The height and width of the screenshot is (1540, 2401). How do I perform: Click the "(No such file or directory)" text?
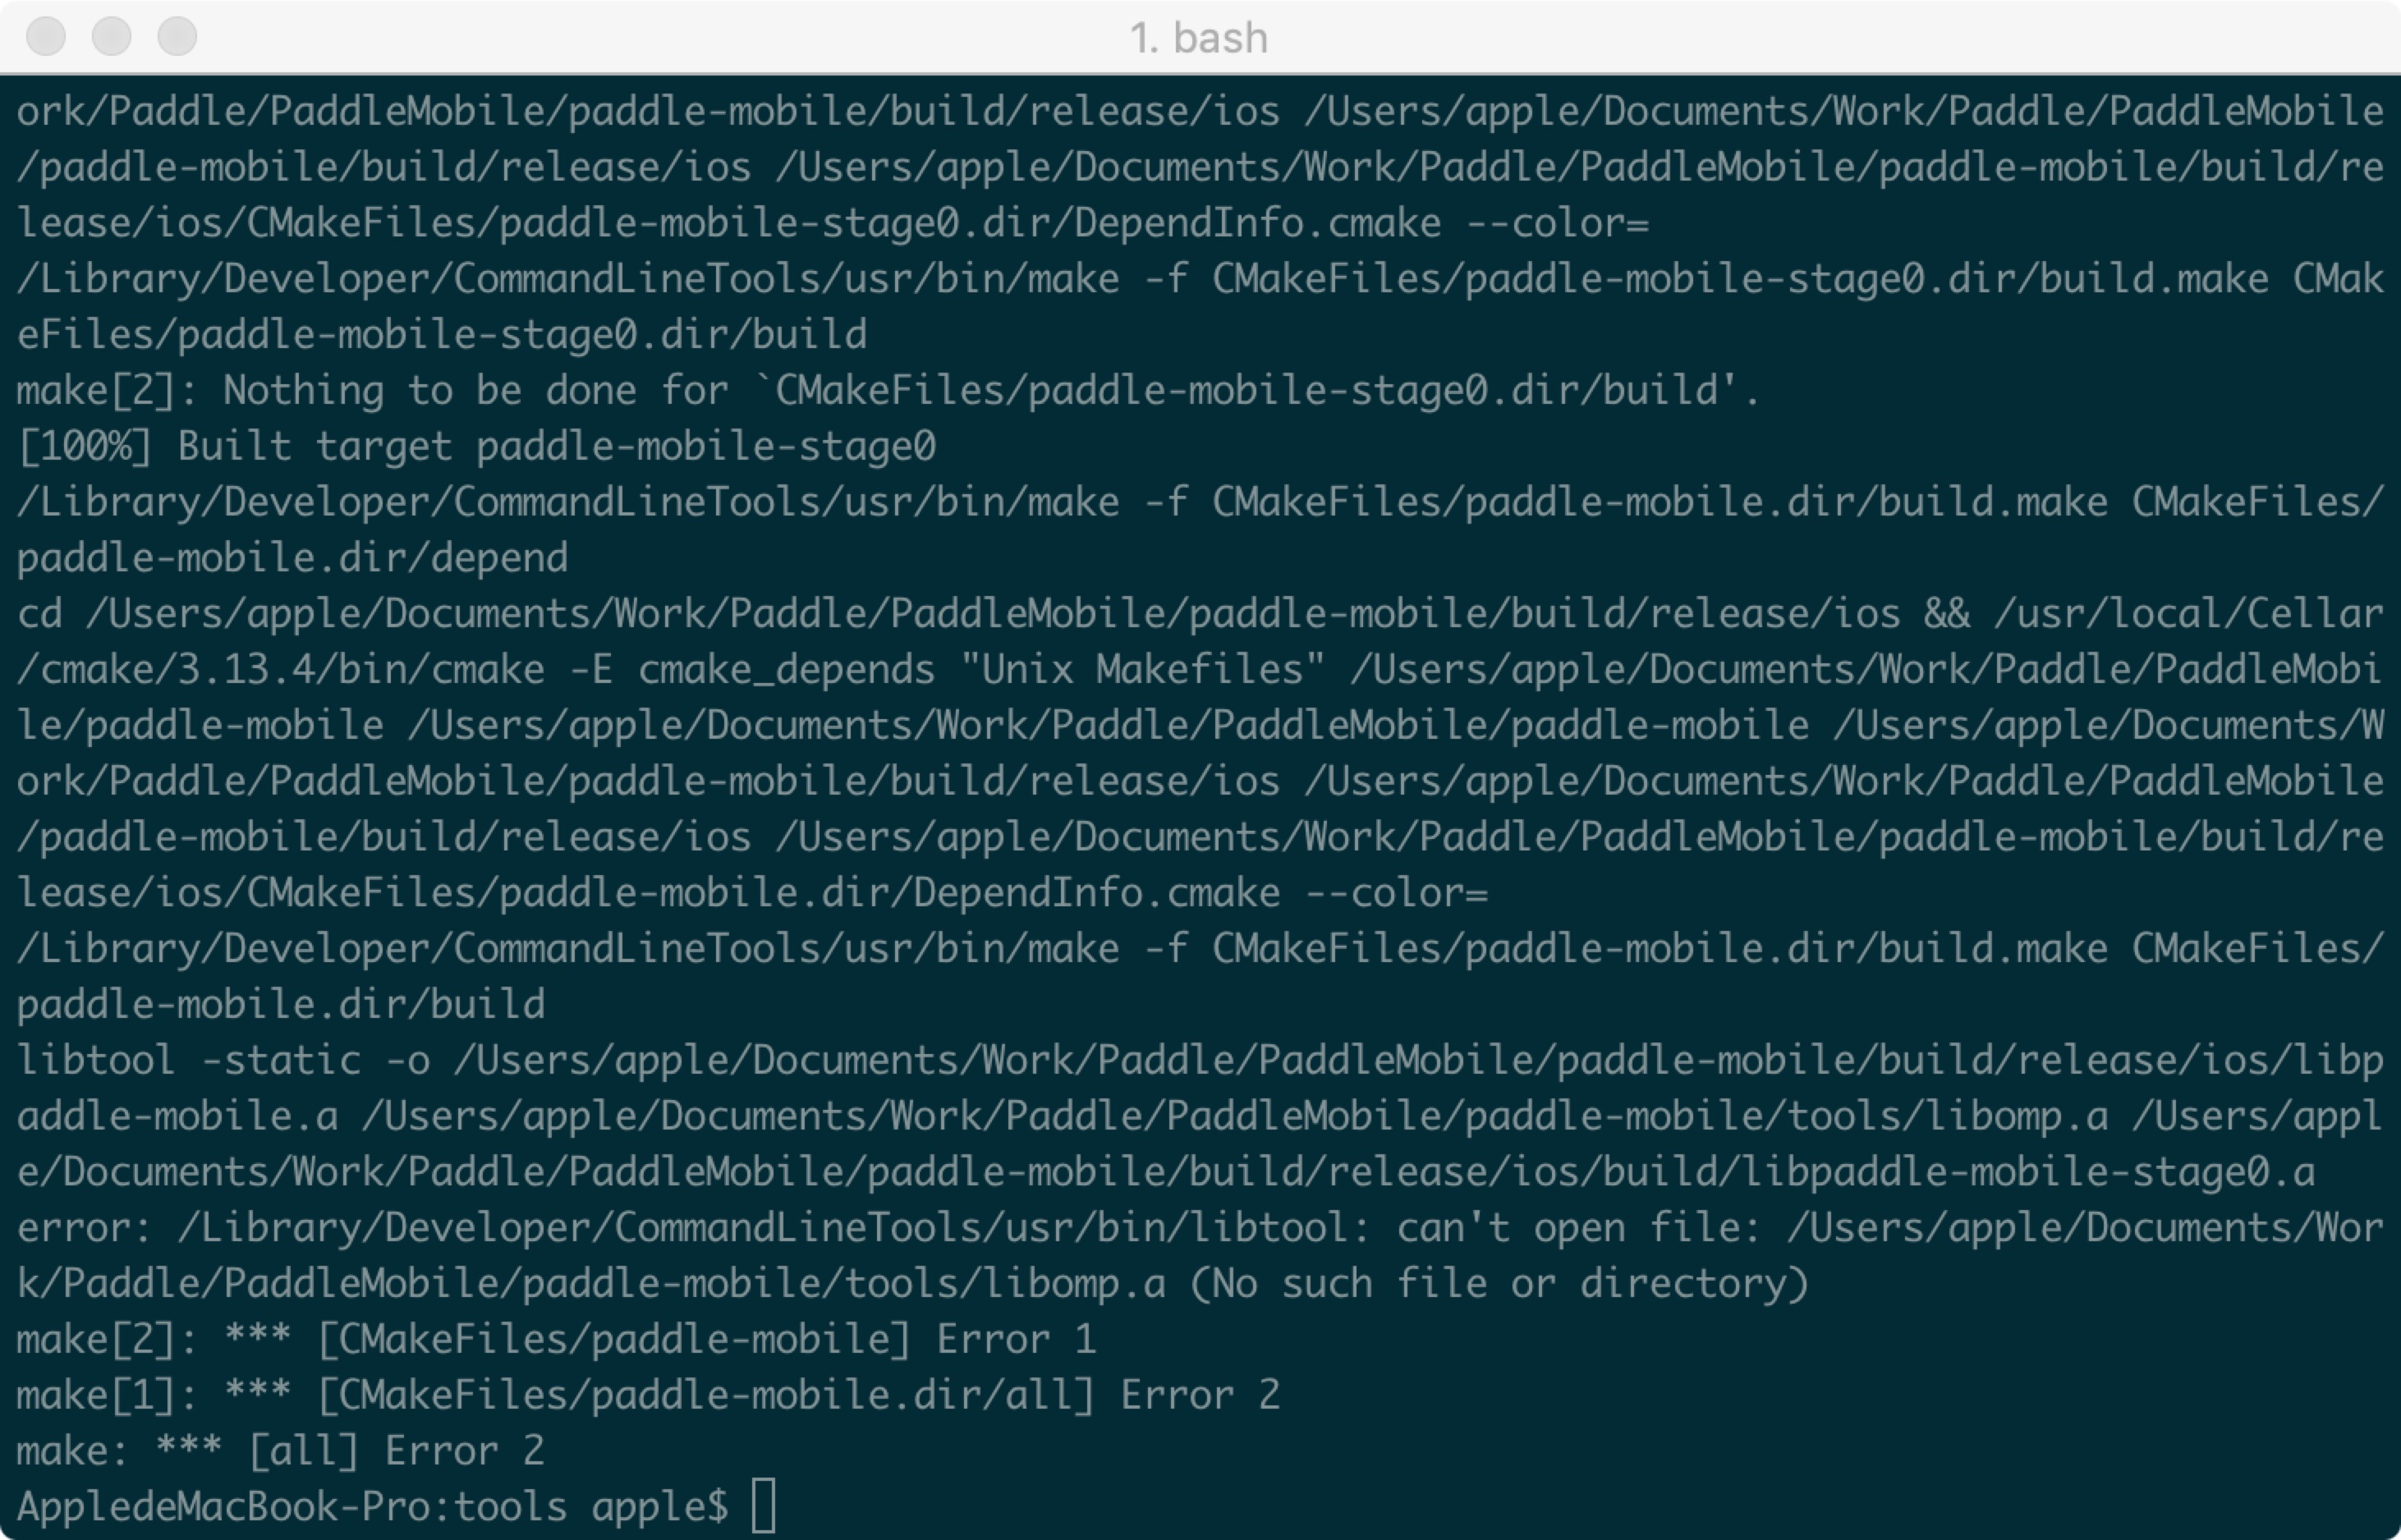click(1500, 1282)
